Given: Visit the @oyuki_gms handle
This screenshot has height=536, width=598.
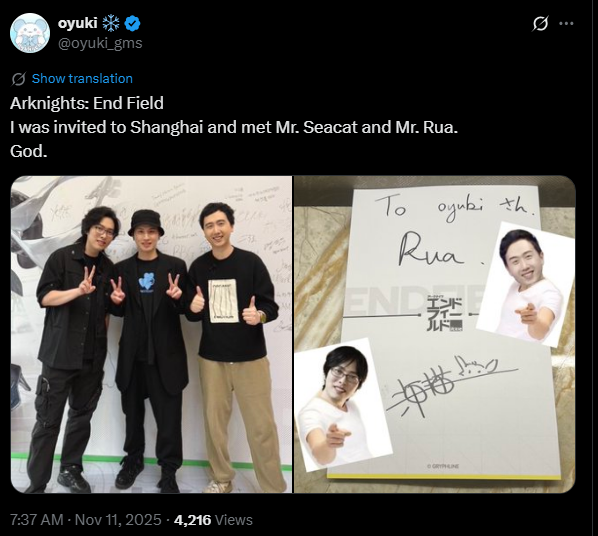Looking at the screenshot, I should pos(100,43).
